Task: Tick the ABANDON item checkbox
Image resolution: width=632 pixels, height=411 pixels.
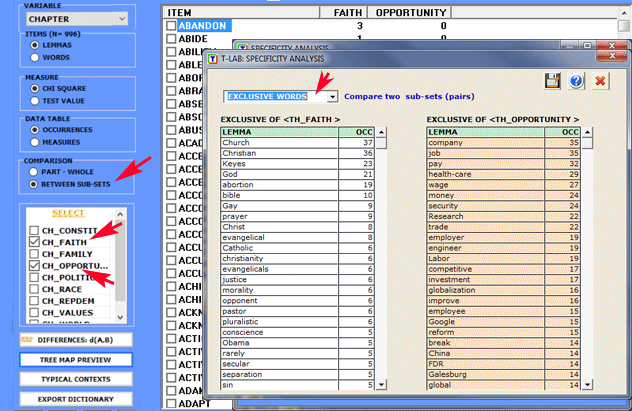Action: [x=171, y=26]
